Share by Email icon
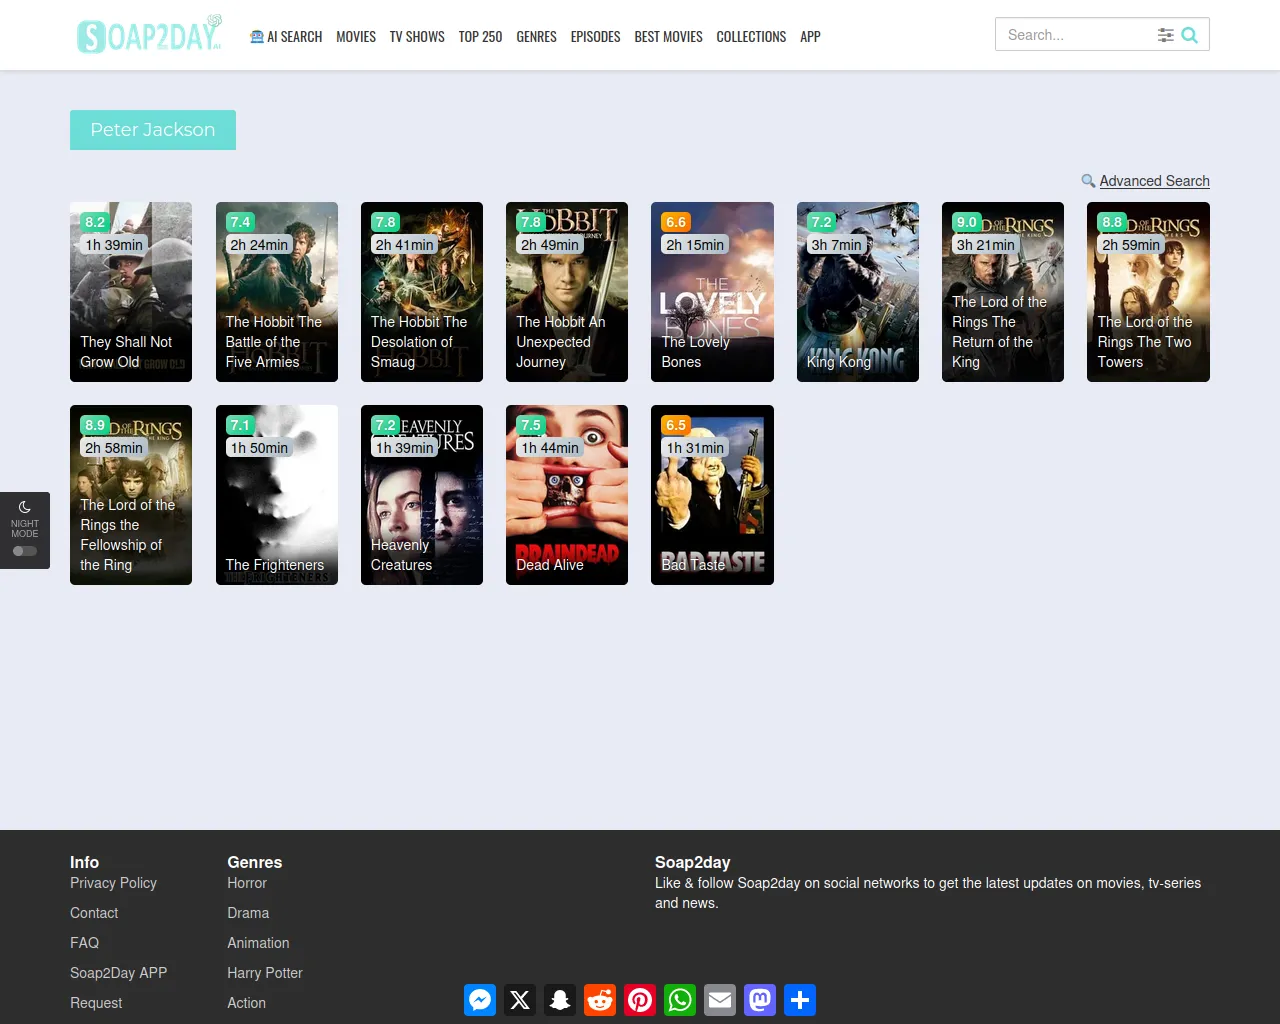 click(x=720, y=1000)
